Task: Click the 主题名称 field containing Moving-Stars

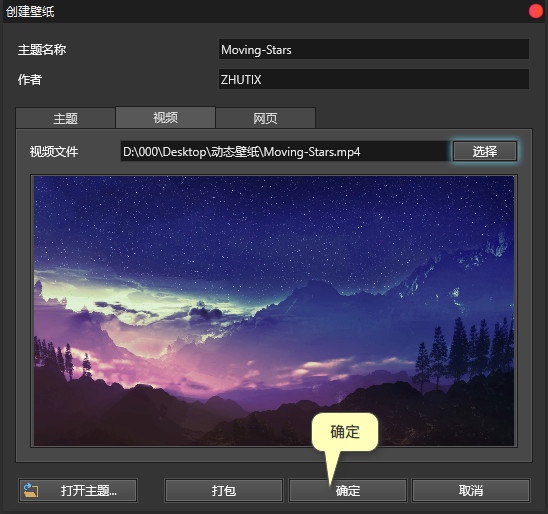Action: (374, 49)
